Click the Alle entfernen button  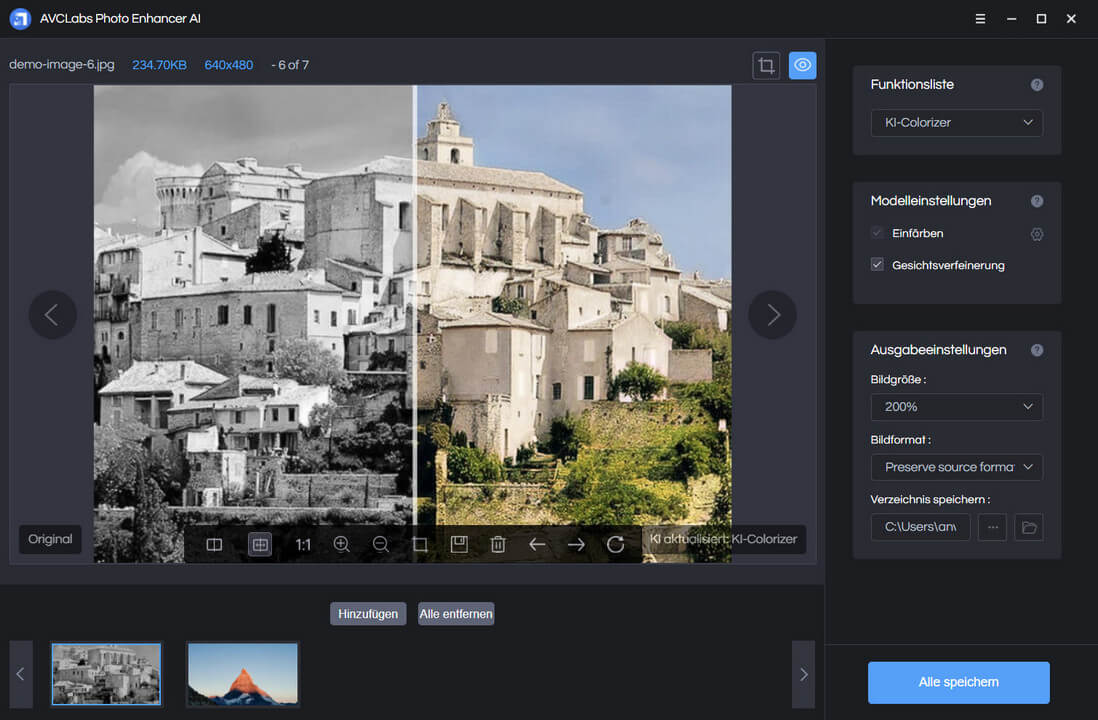click(x=456, y=614)
